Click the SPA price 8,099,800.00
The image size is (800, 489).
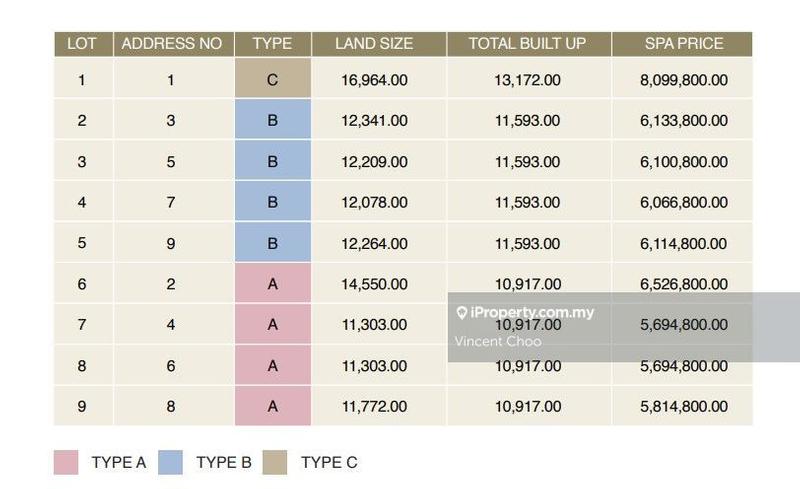point(684,80)
